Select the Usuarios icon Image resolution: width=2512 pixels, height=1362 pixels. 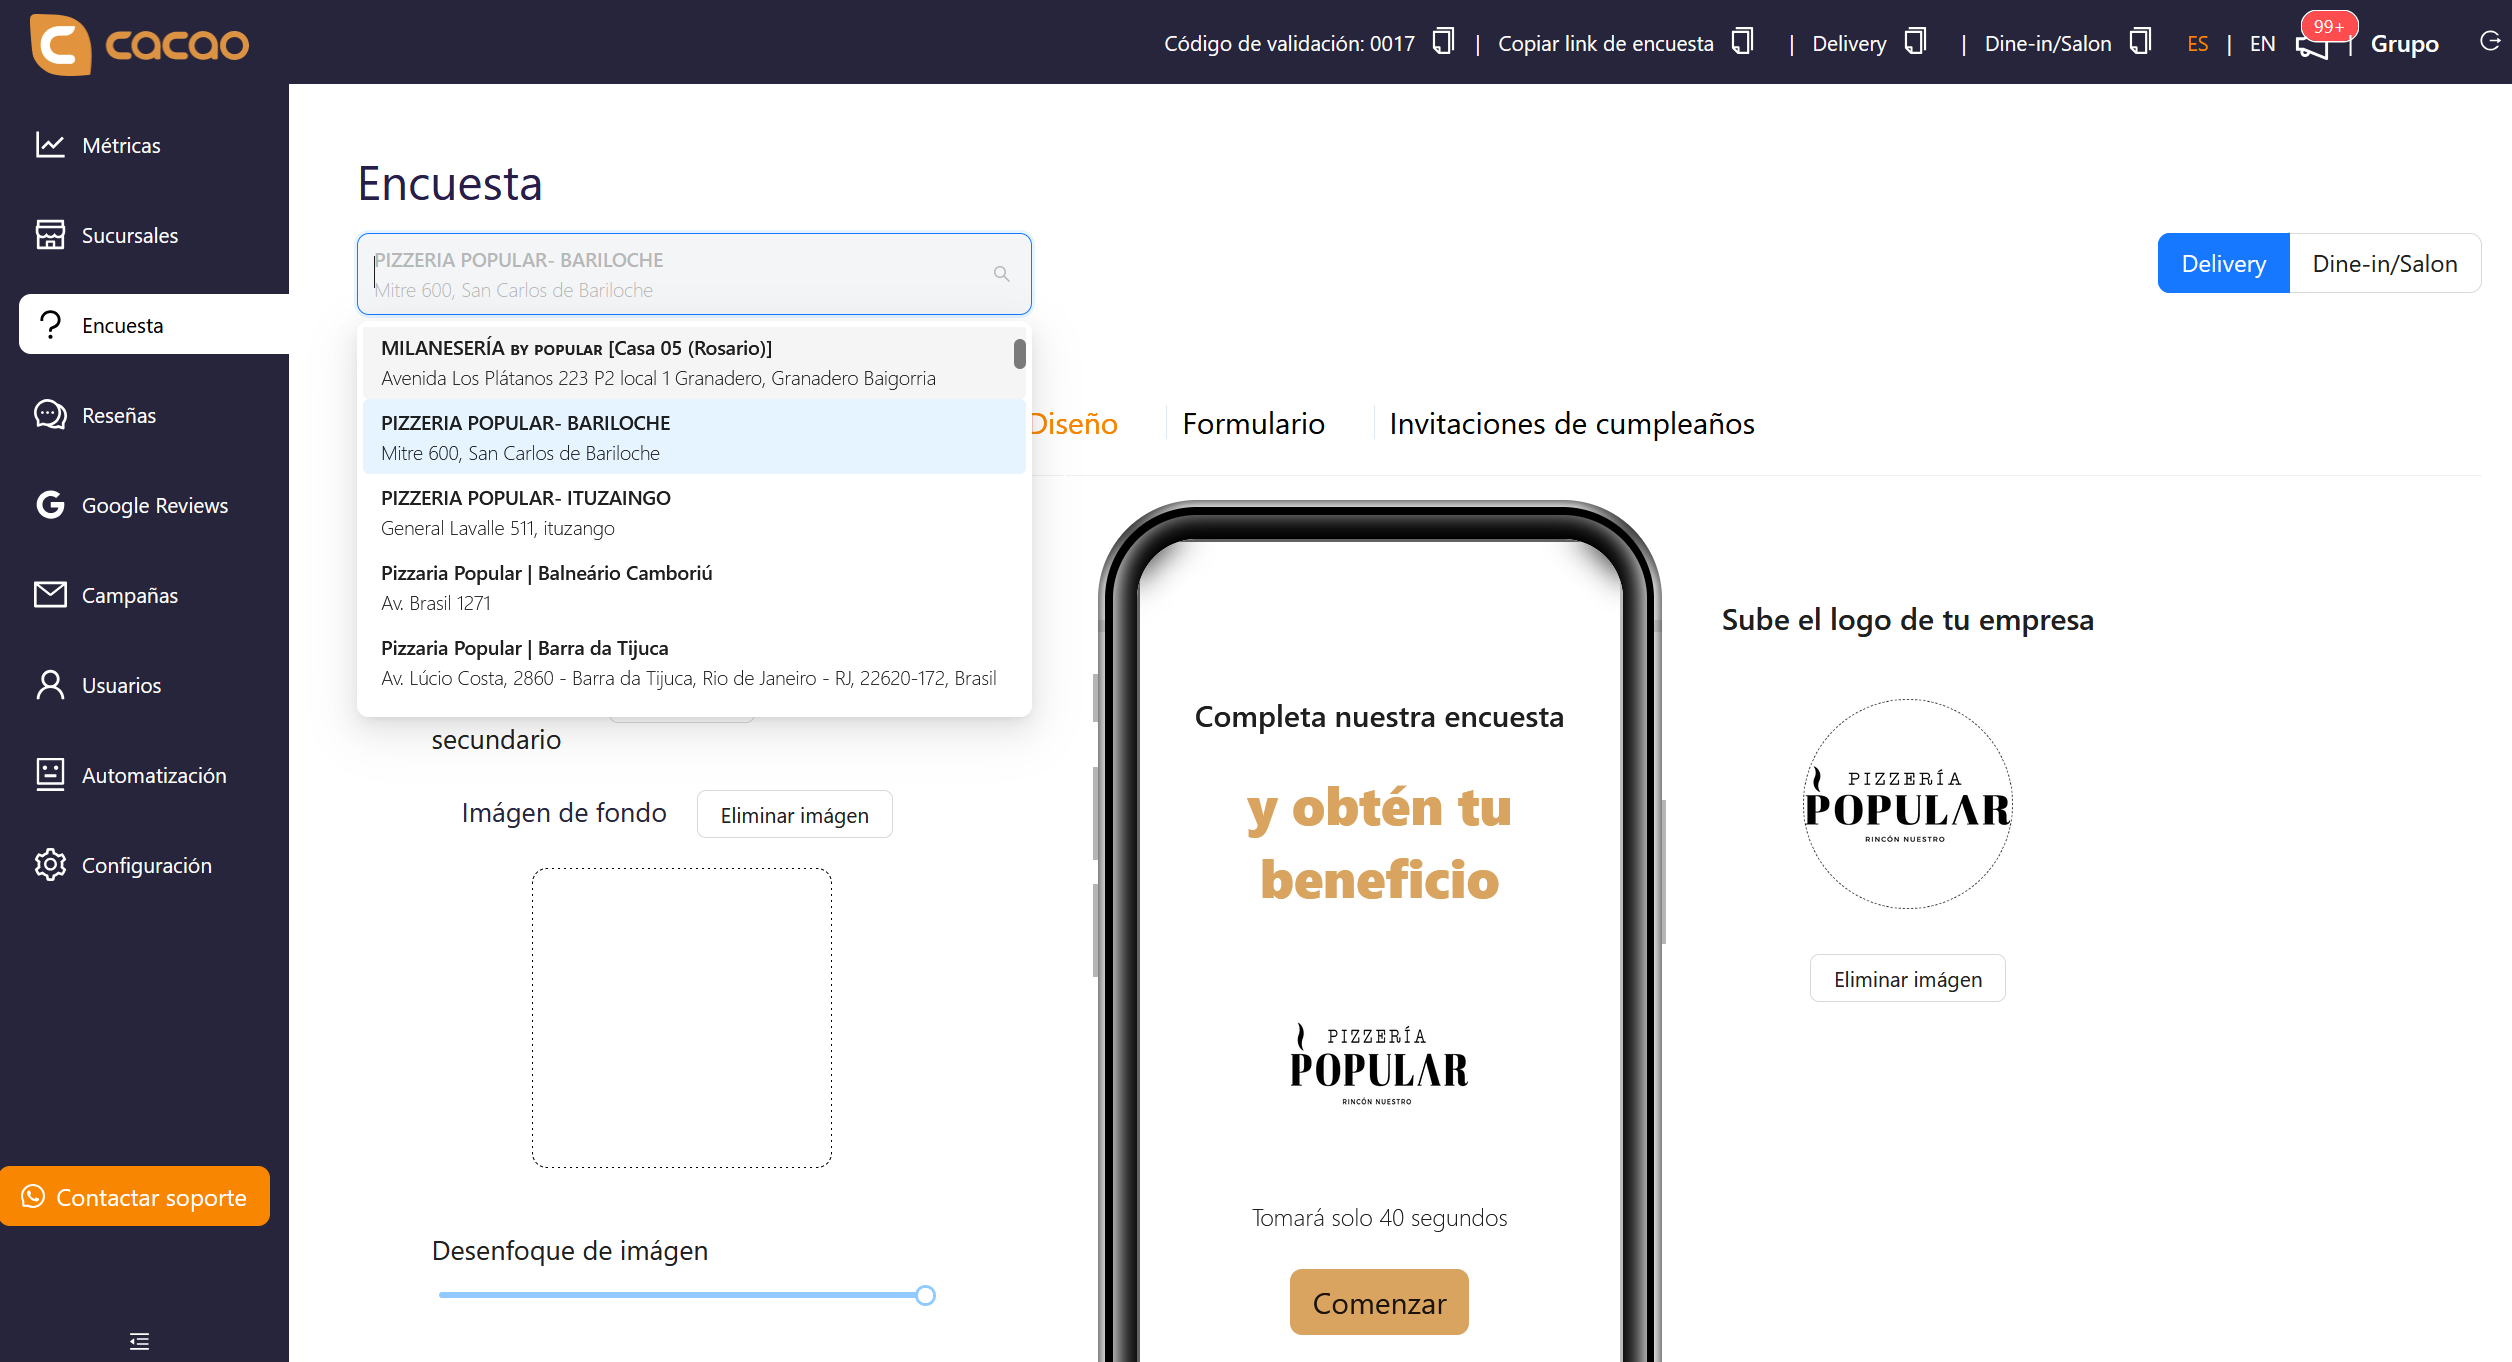point(51,685)
